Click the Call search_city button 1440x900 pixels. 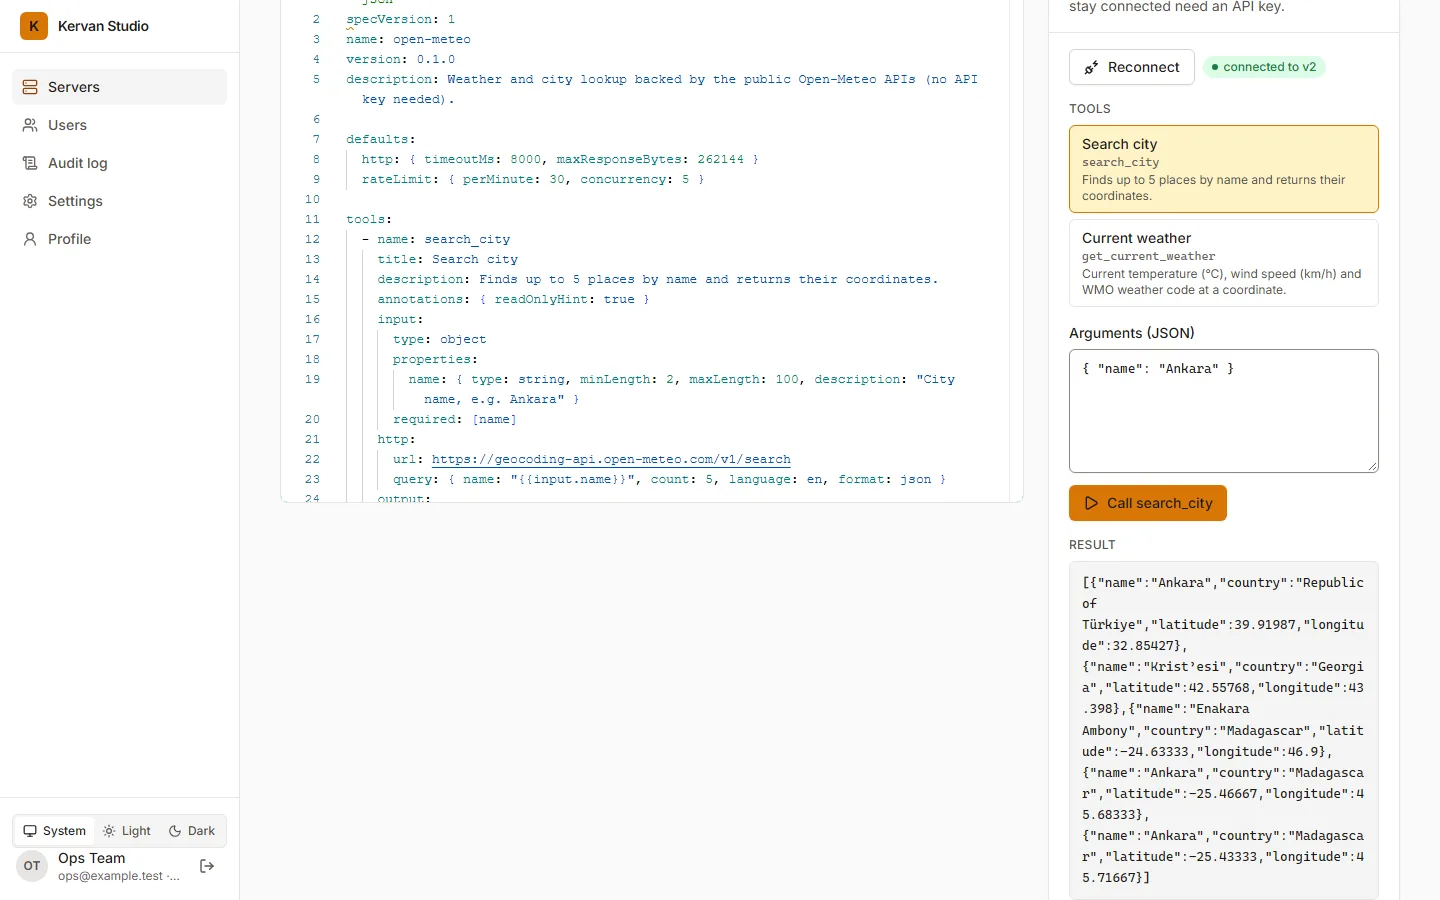pos(1148,503)
